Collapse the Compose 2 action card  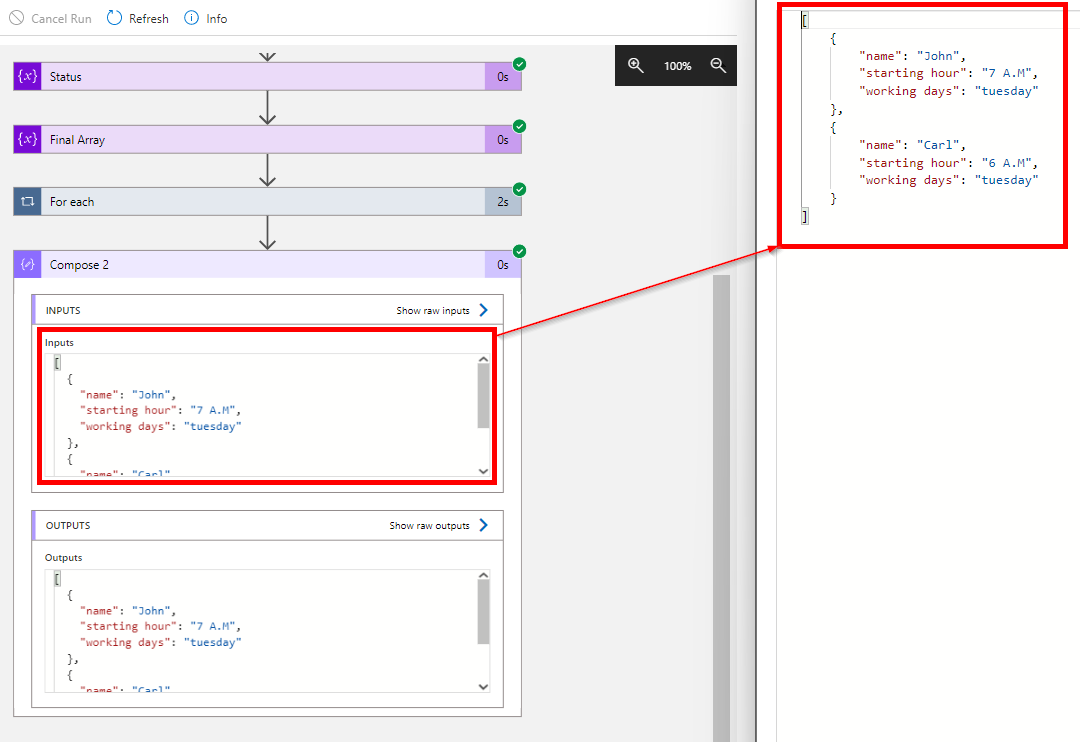coord(267,265)
